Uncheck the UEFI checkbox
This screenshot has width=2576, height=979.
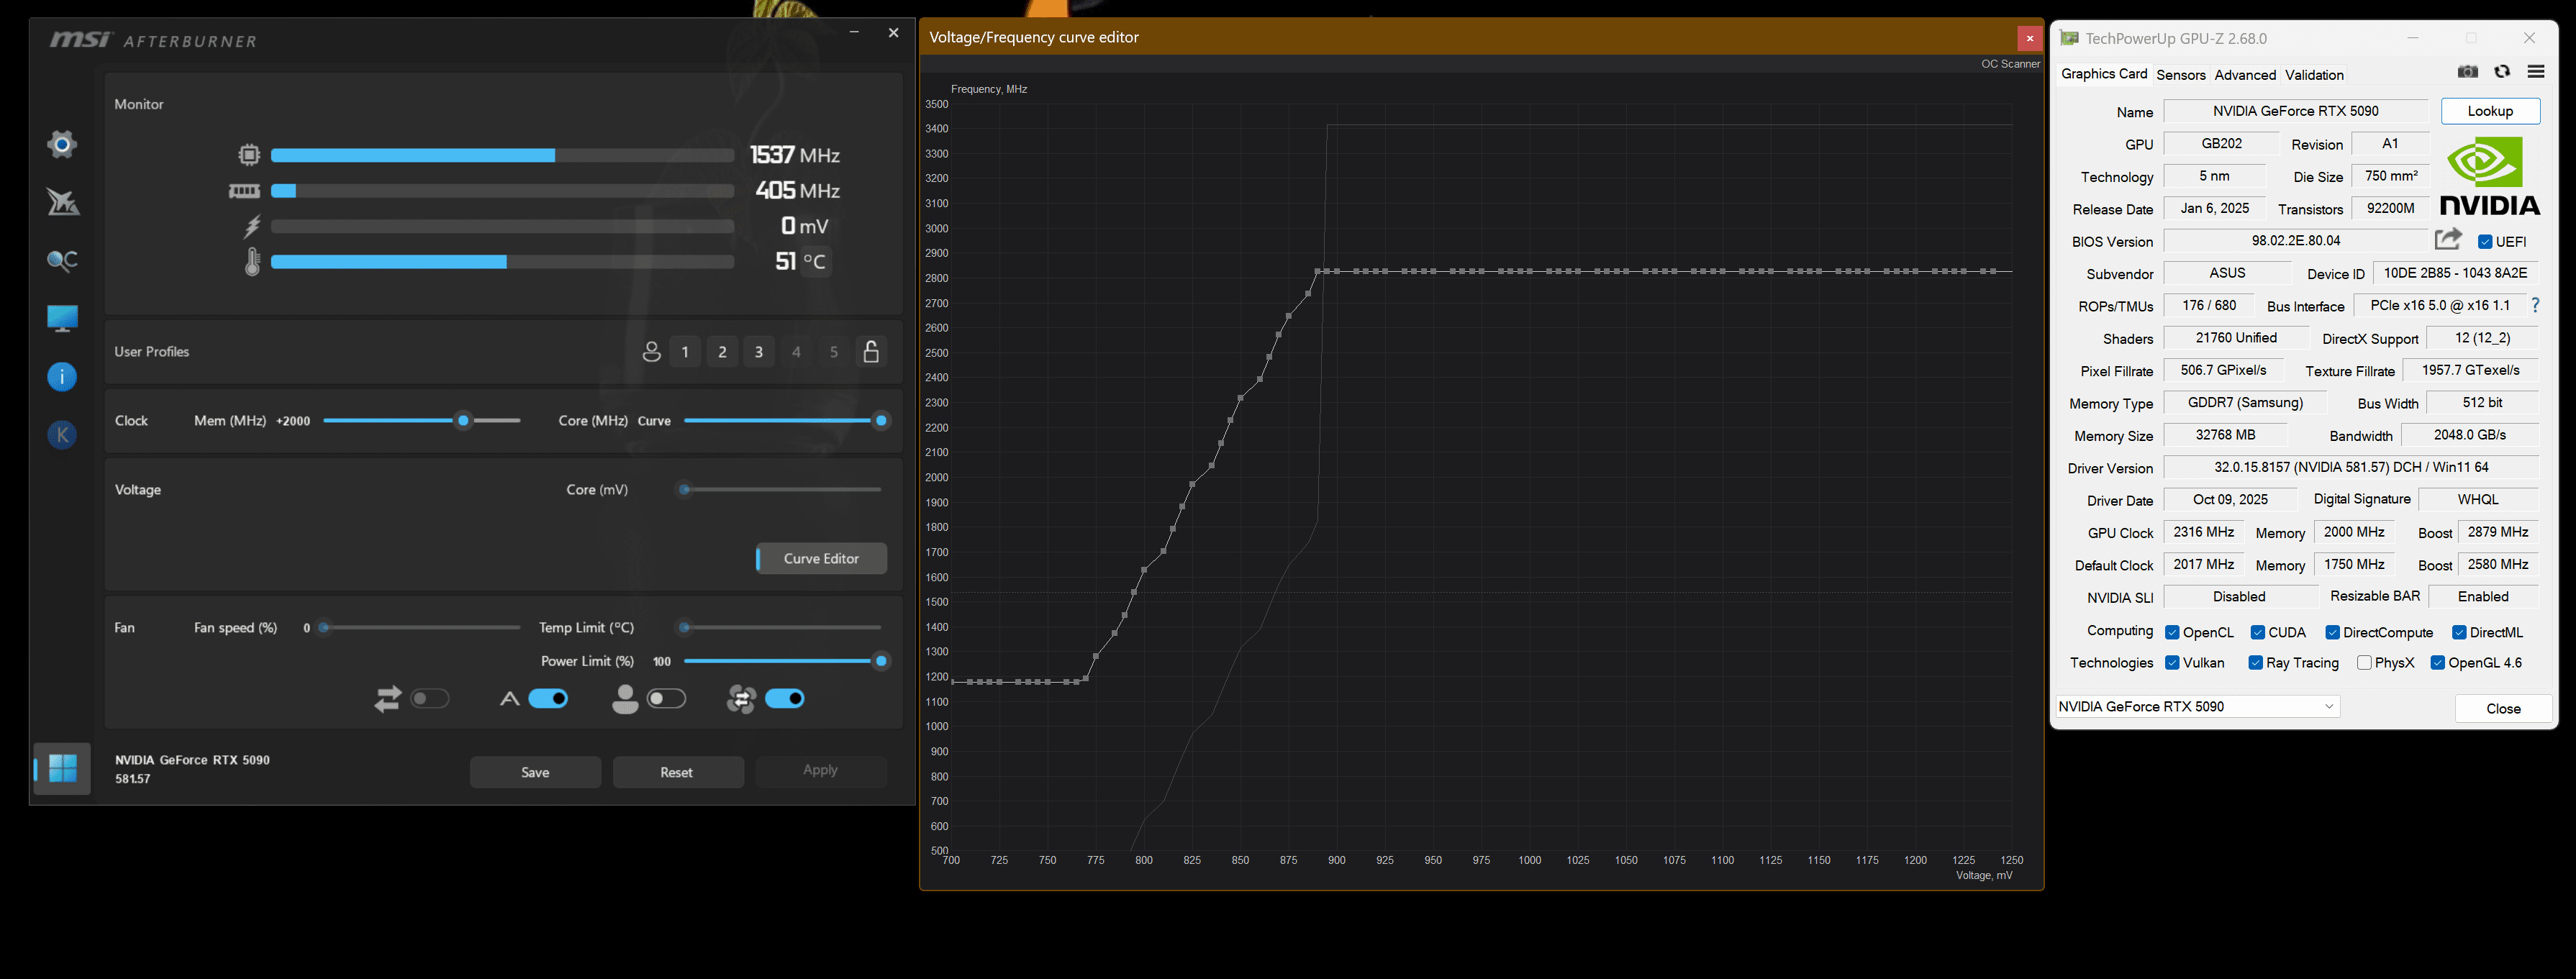pyautogui.click(x=2485, y=242)
